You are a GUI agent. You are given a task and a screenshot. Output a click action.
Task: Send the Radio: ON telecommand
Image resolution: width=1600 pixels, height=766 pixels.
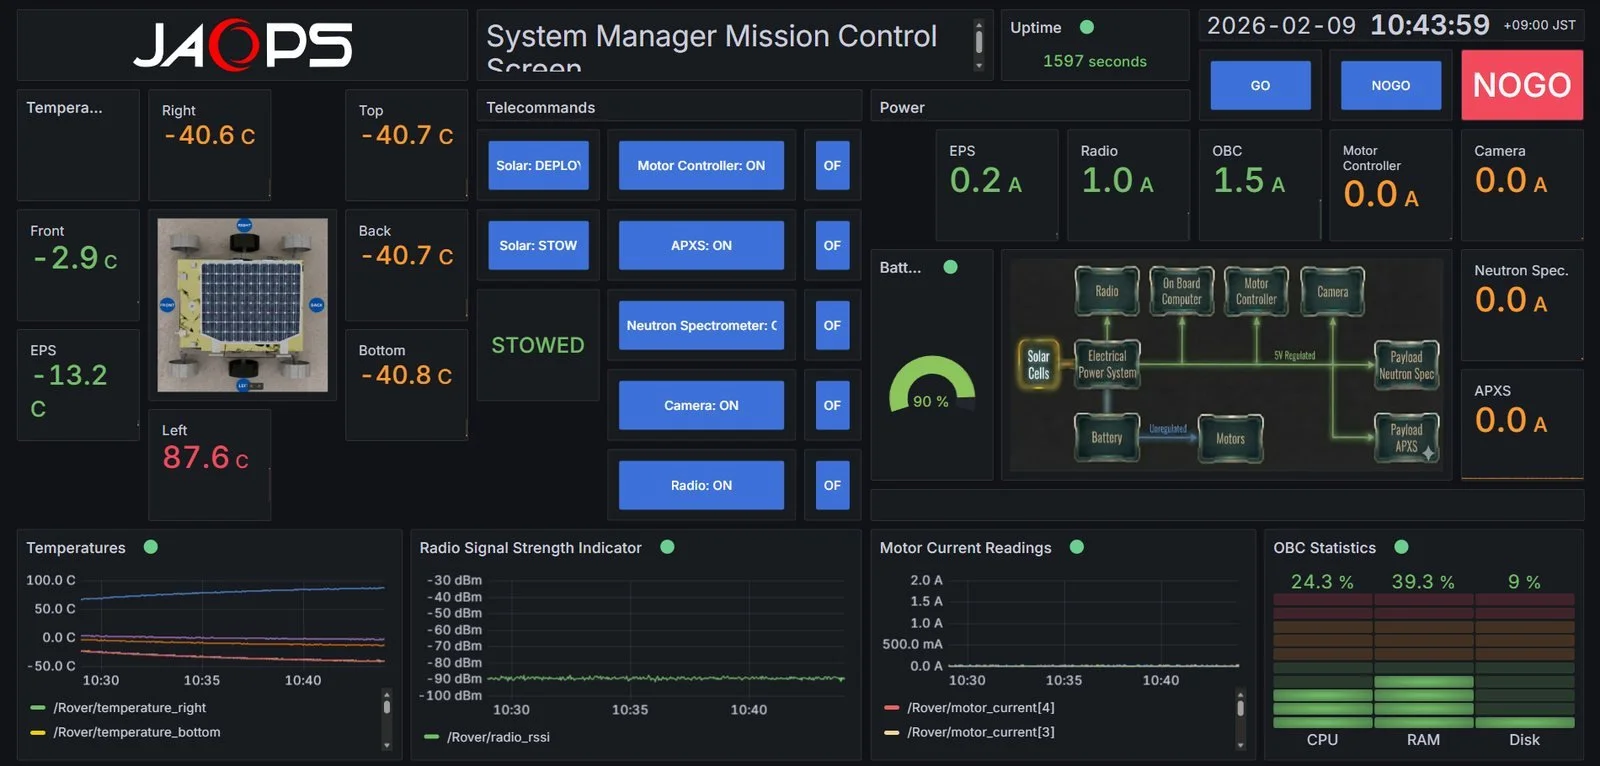pos(701,485)
